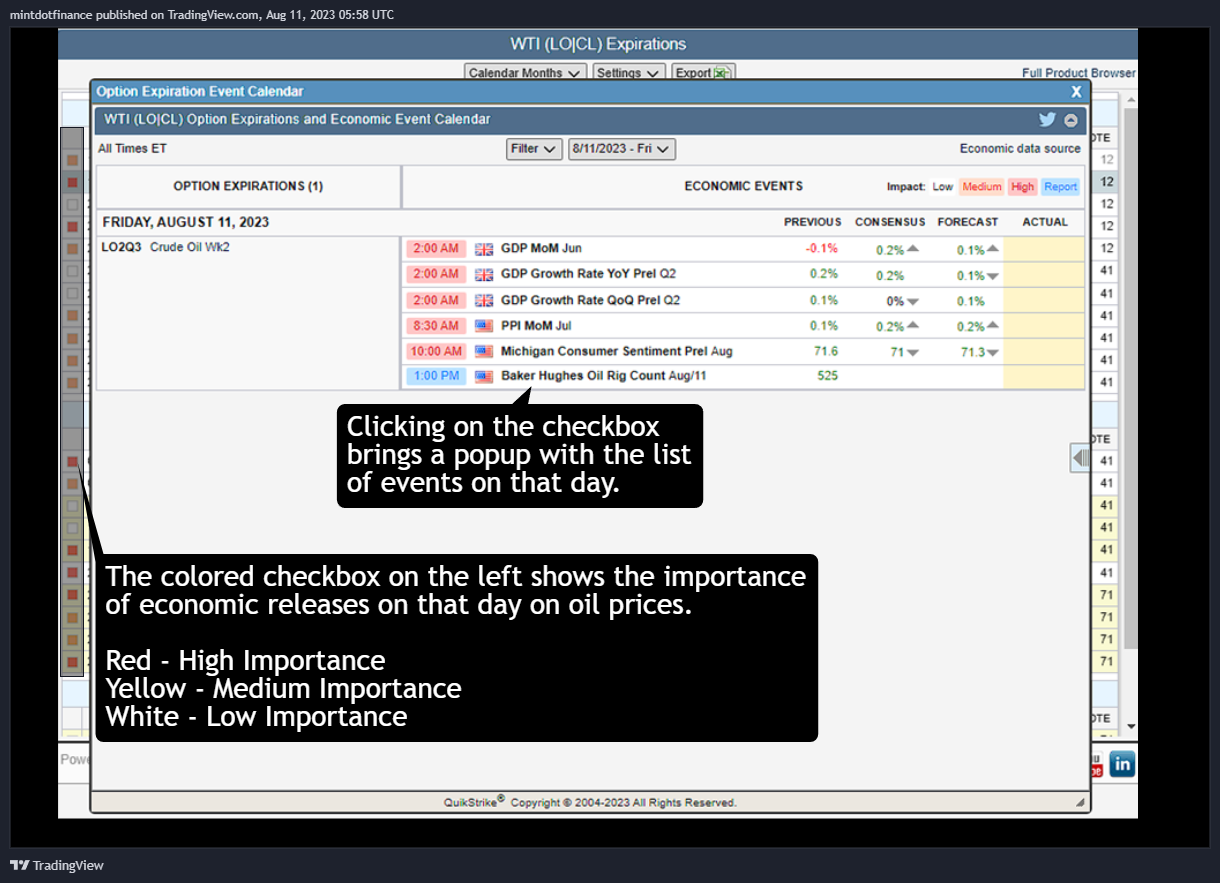Click the 71.6 previous value for Michigan Sentiment
The height and width of the screenshot is (883, 1220).
826,352
